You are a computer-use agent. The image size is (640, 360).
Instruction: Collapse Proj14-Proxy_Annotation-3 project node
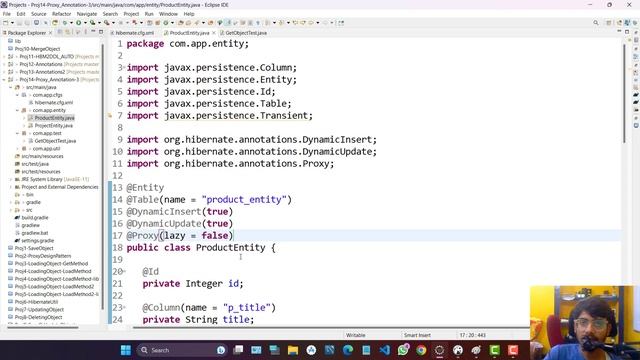pos(4,80)
